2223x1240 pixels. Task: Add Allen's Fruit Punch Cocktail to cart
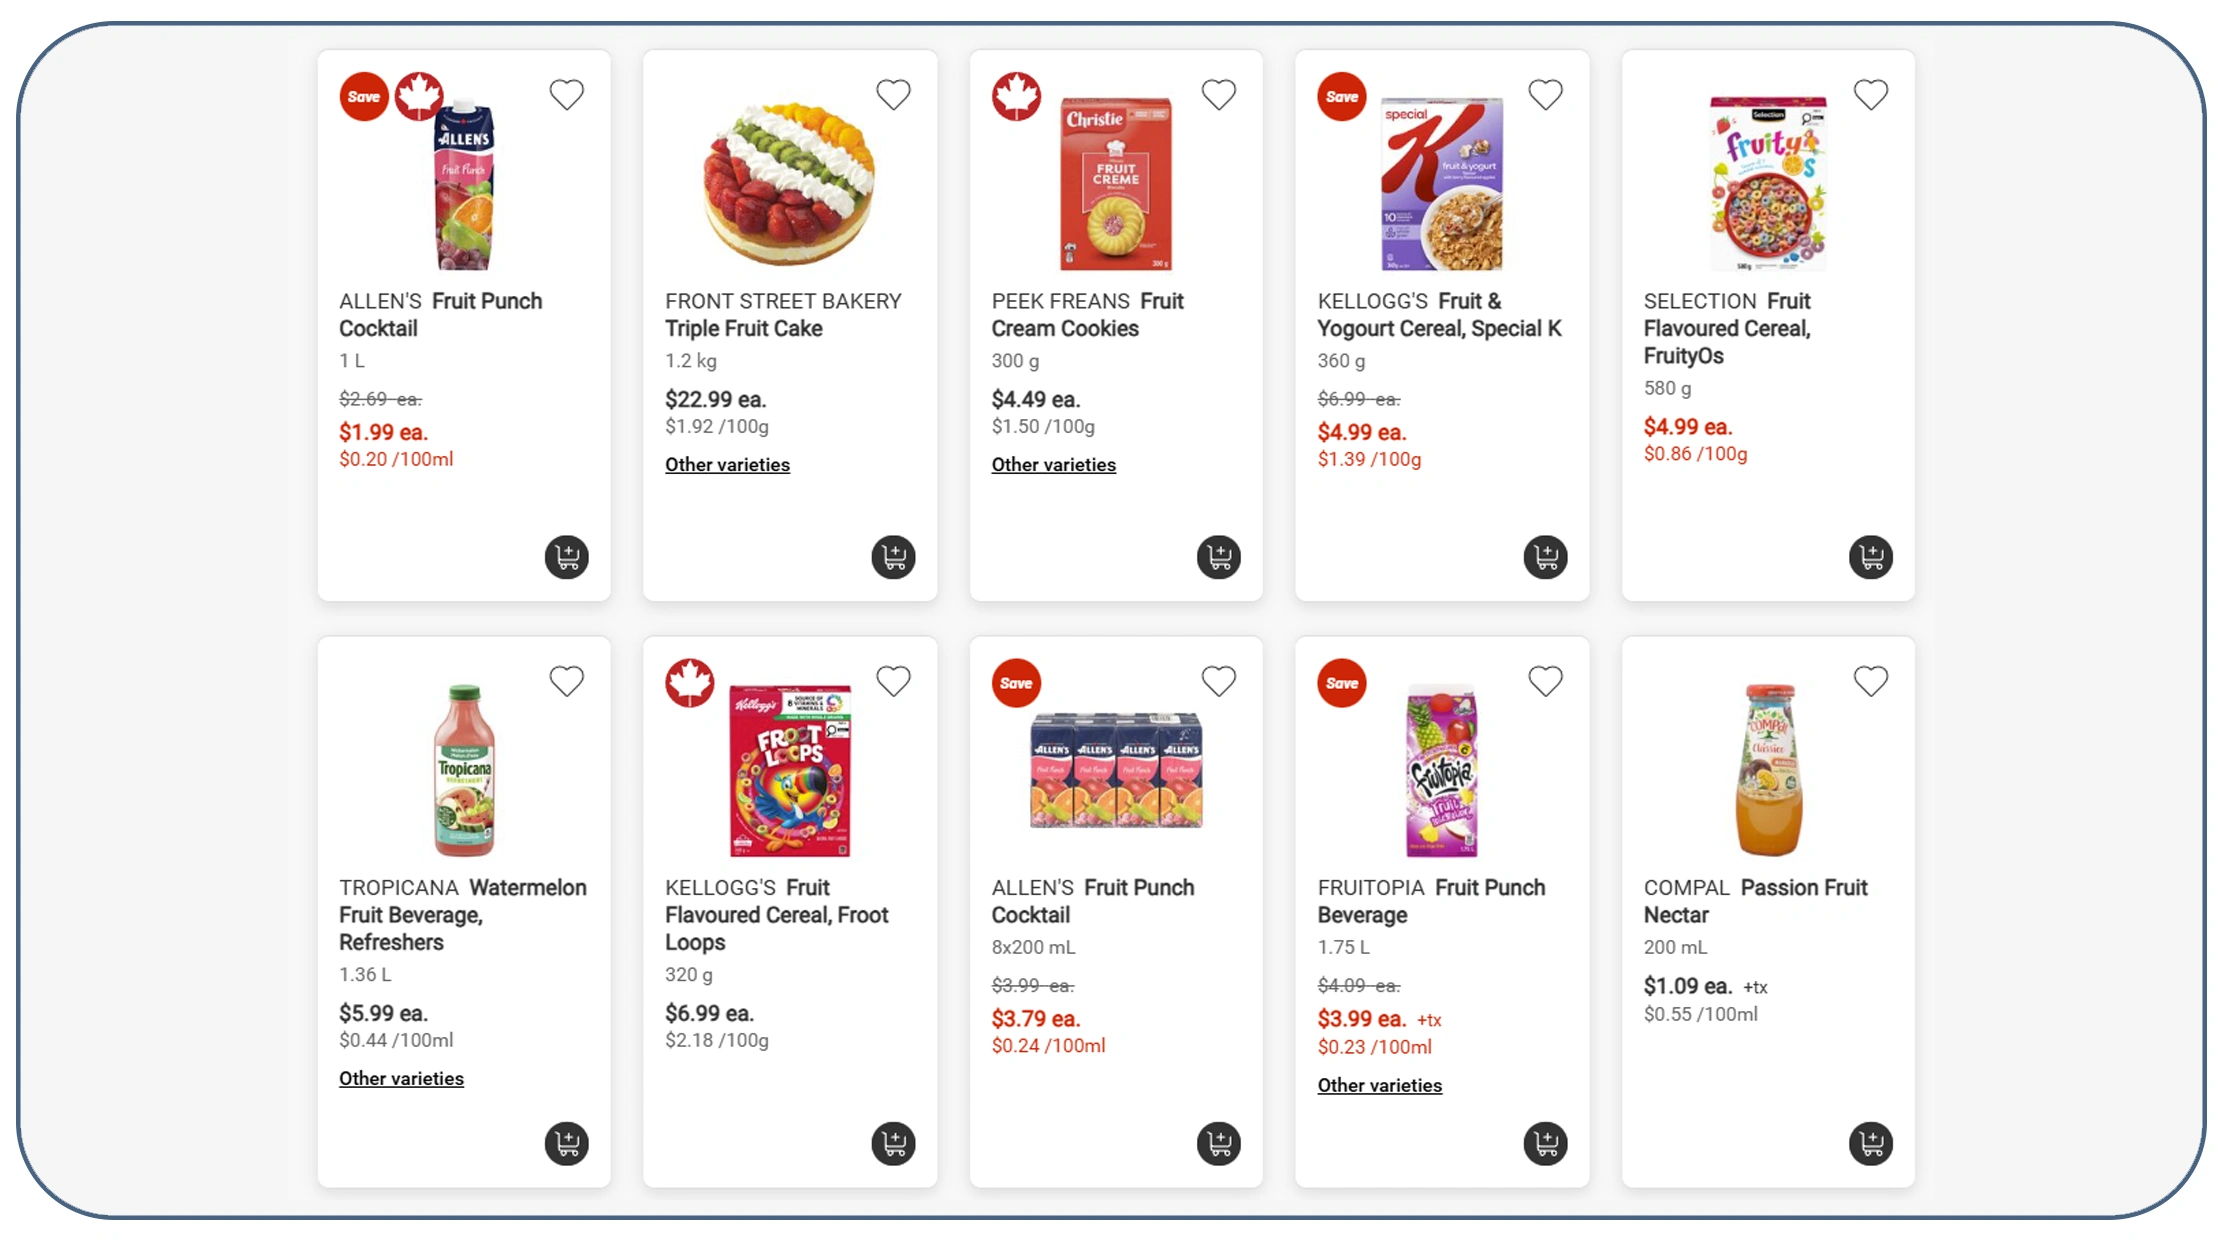(x=567, y=557)
